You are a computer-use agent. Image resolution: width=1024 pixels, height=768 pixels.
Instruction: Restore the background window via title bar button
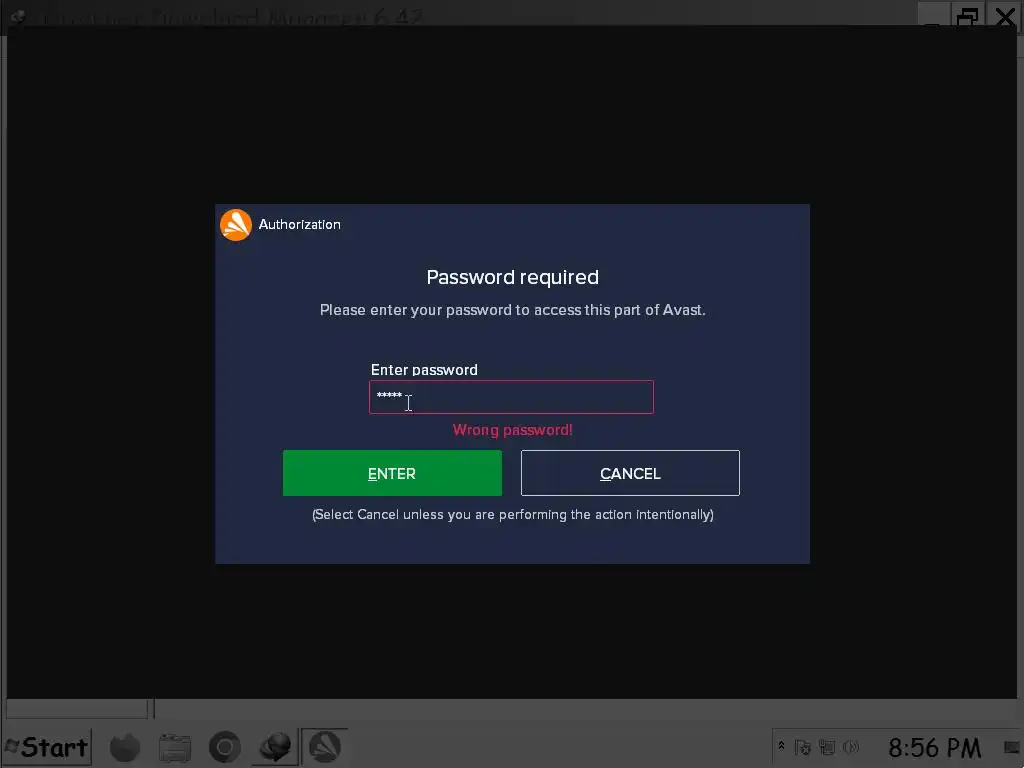coord(967,16)
